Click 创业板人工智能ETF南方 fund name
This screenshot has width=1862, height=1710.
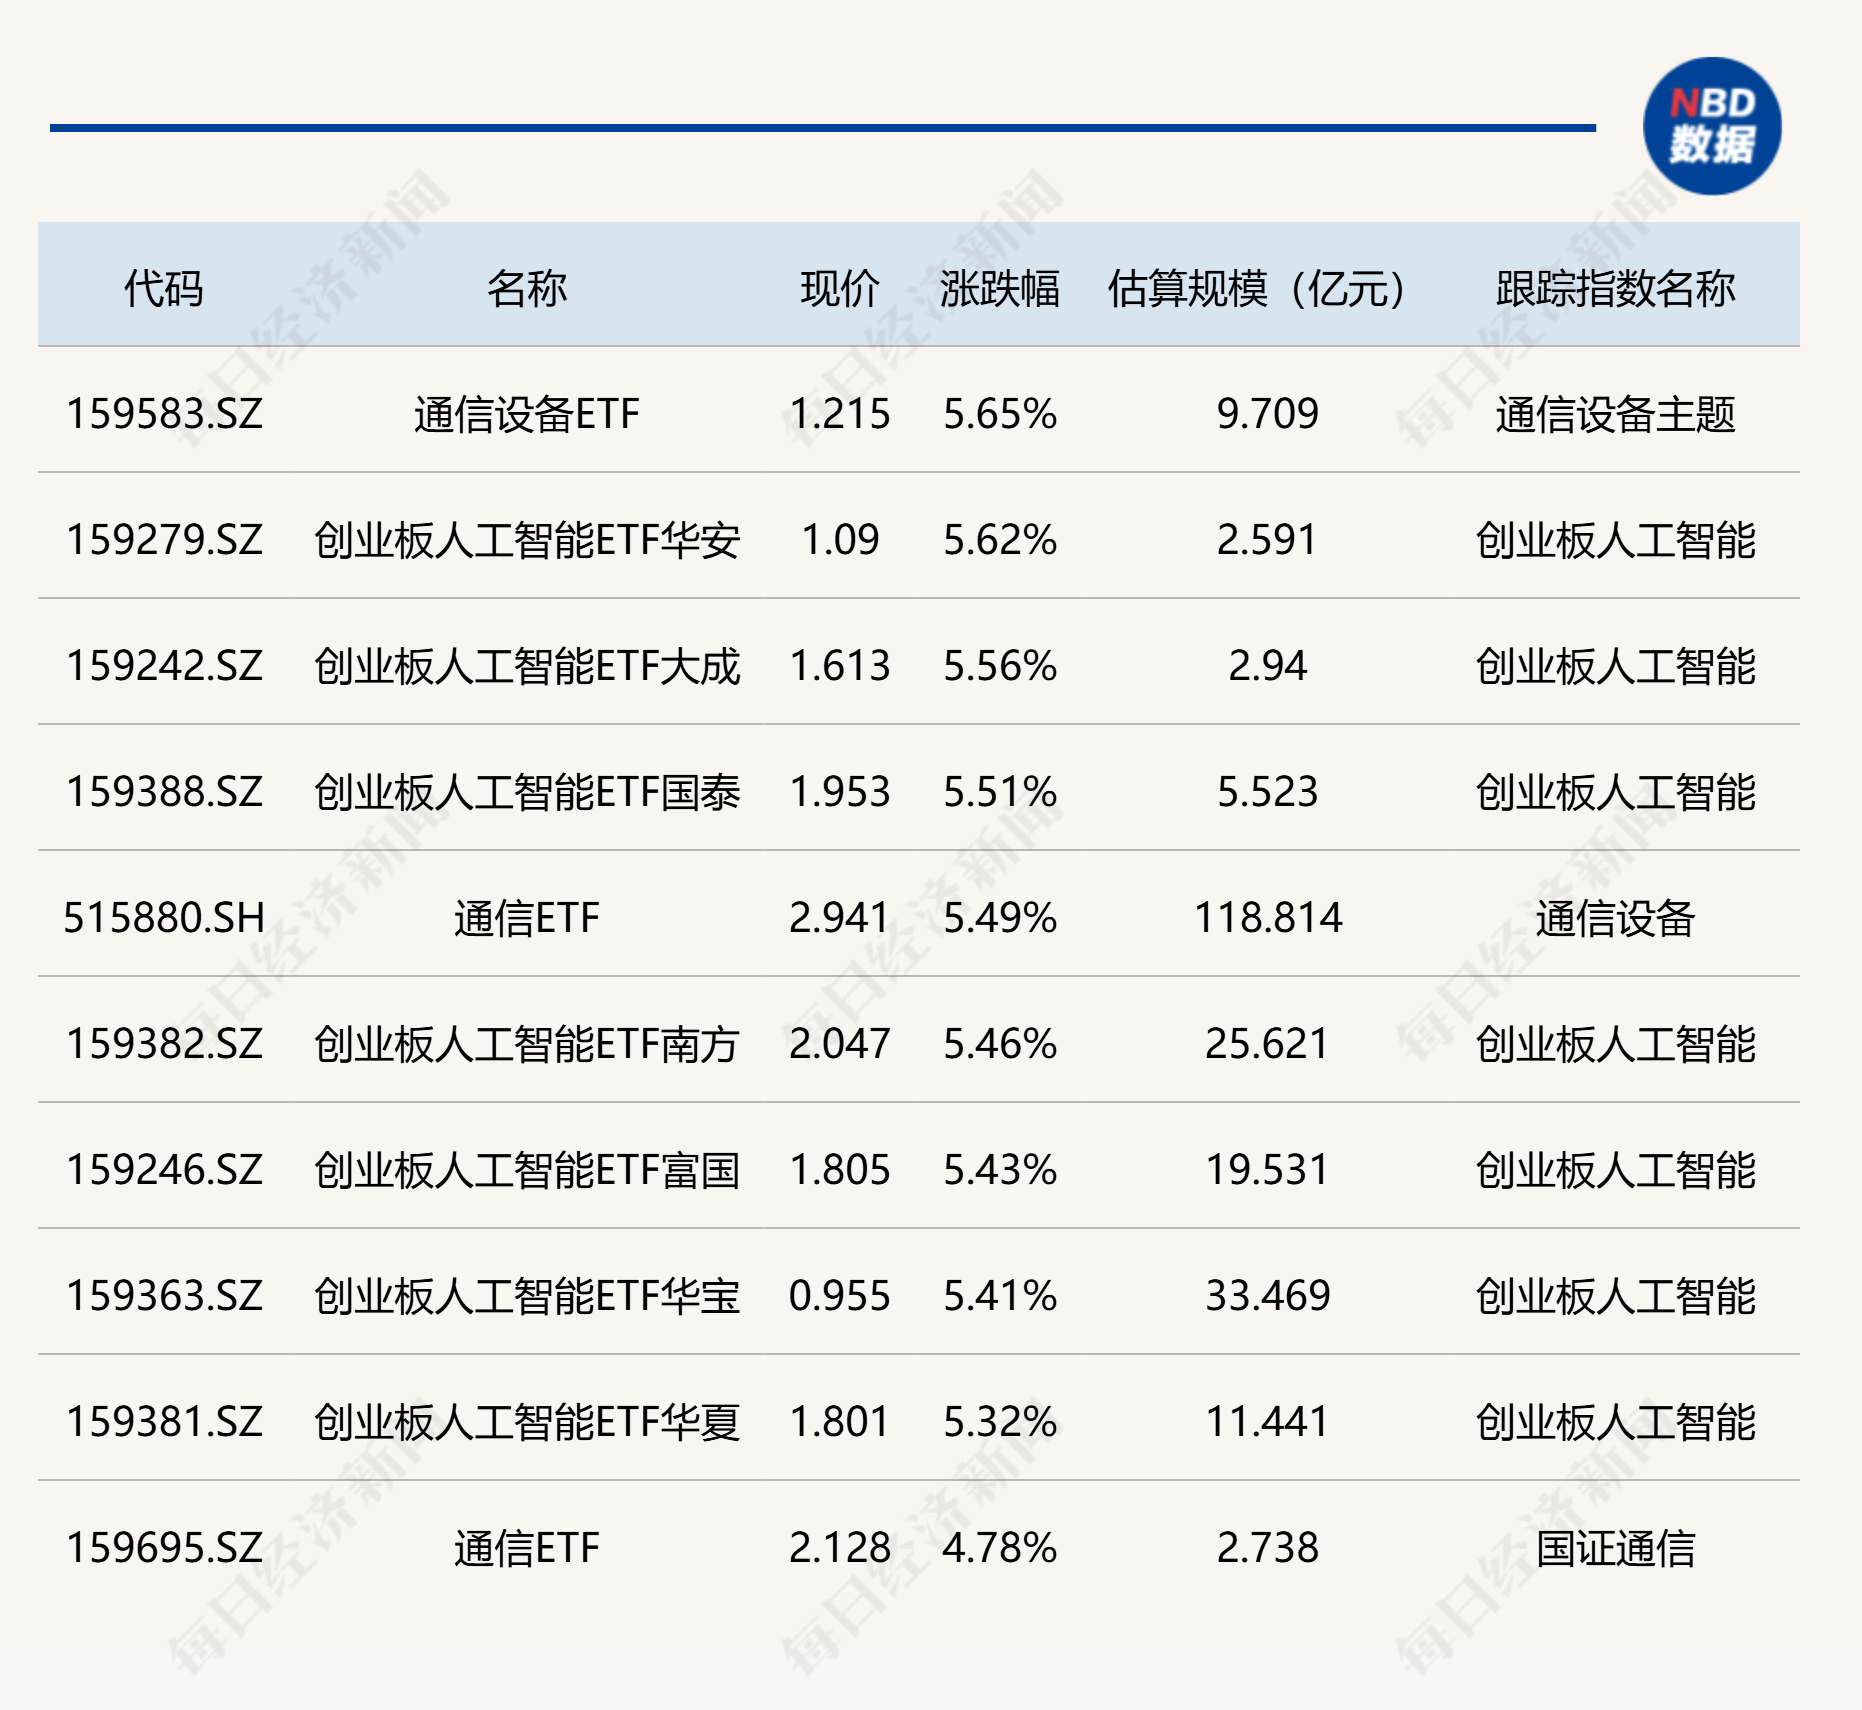pyautogui.click(x=526, y=1044)
